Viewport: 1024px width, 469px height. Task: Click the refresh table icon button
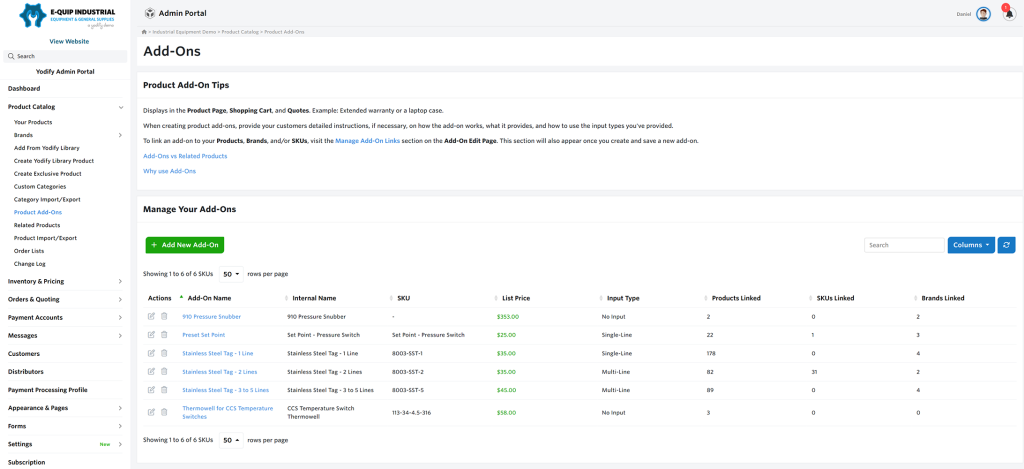coord(1007,245)
